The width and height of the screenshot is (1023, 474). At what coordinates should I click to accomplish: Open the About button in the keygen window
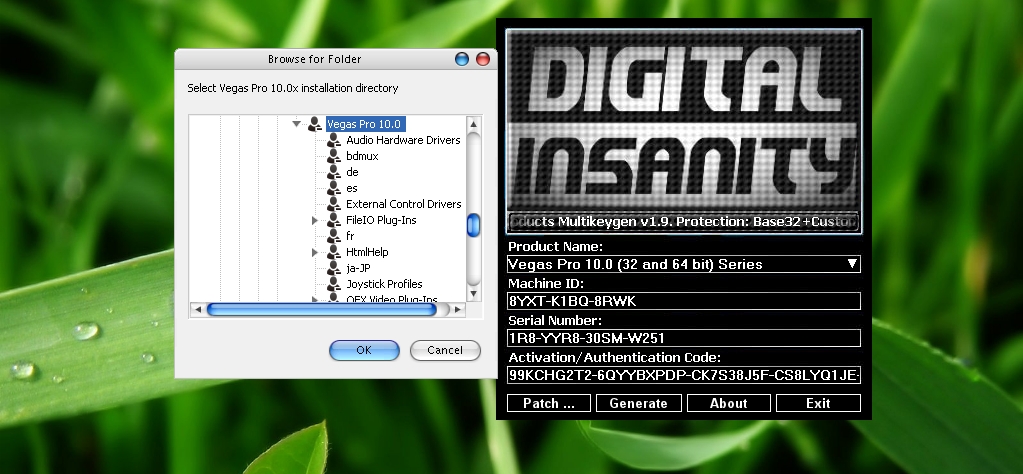[728, 403]
